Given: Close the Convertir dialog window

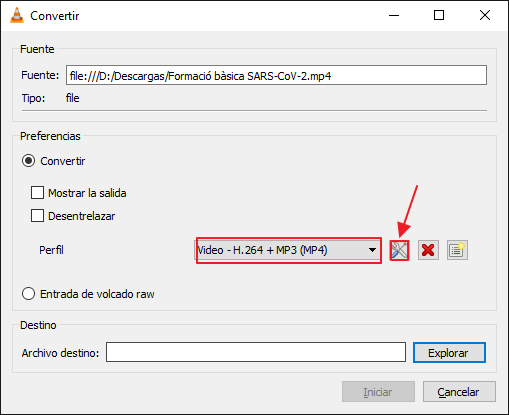Looking at the screenshot, I should click(x=485, y=15).
